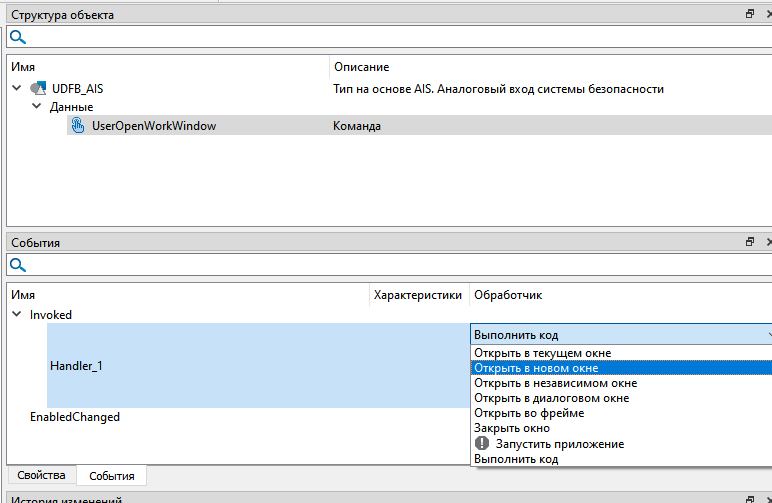Choose Открыть в диалоговом окне option
The image size is (772, 503).
click(x=551, y=398)
